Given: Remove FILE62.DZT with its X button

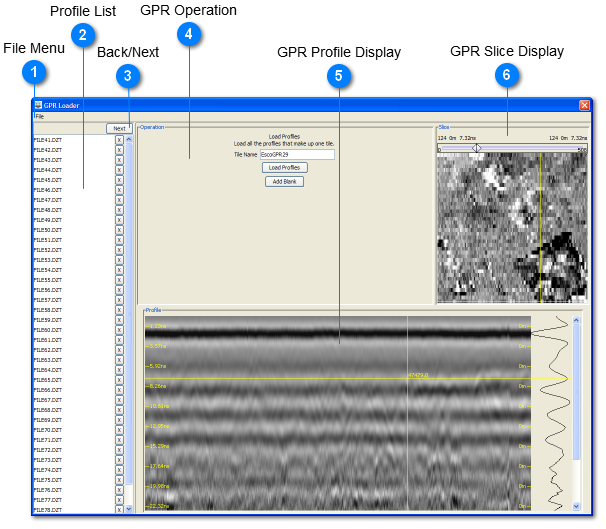Looking at the screenshot, I should (x=119, y=350).
